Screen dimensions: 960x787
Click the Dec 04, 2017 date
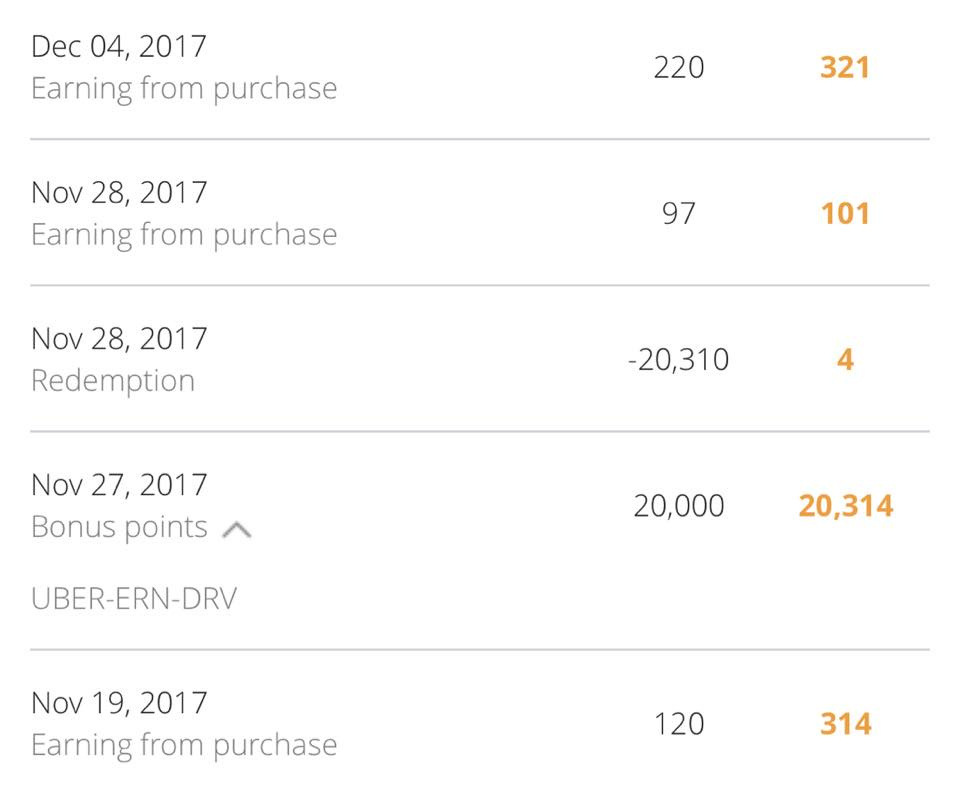(119, 46)
